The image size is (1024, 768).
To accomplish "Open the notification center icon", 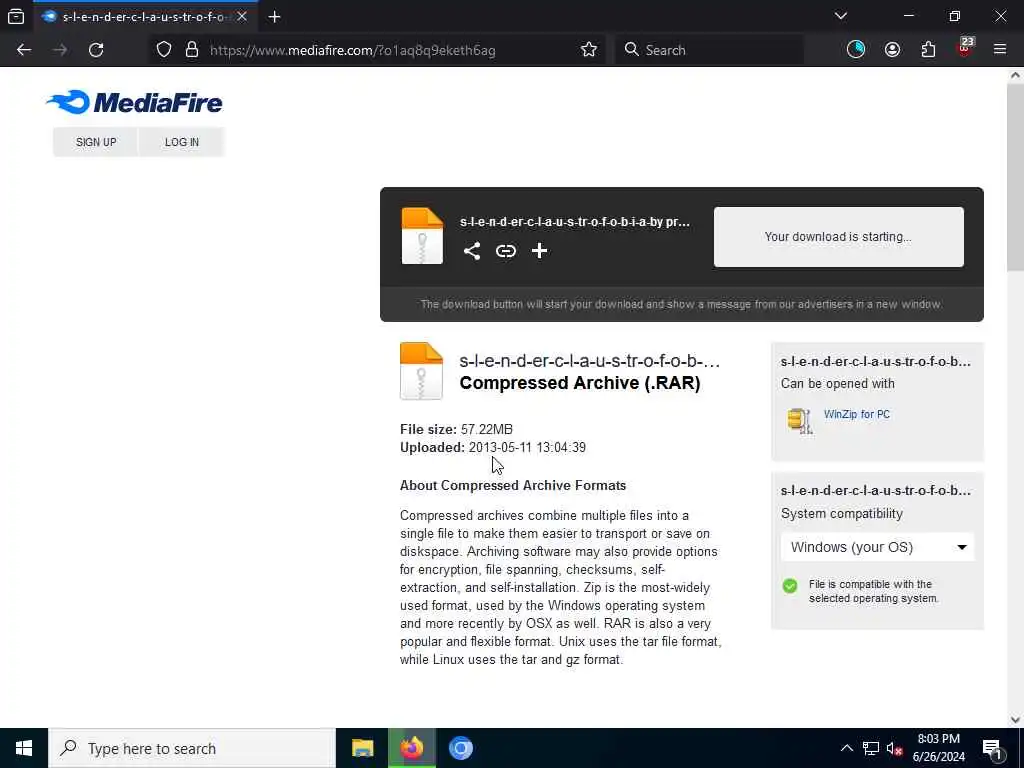I will [x=992, y=749].
